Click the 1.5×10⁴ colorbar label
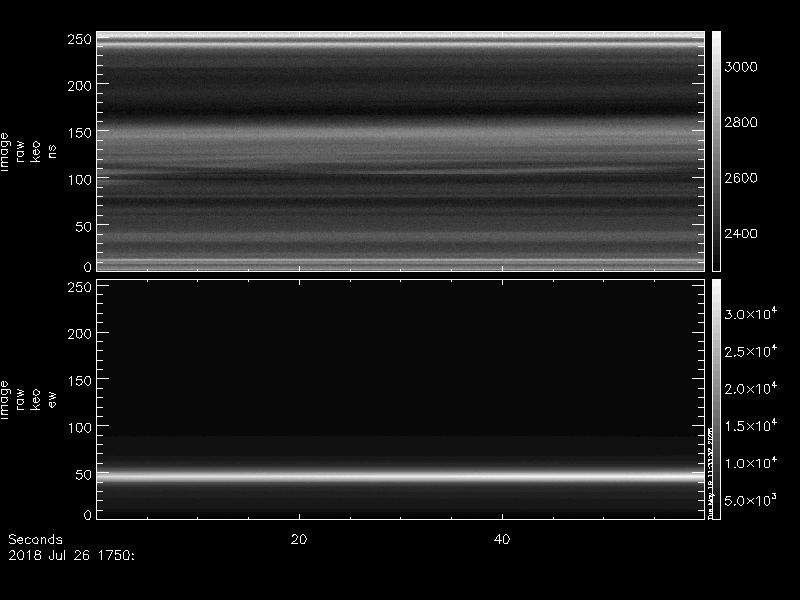This screenshot has width=800, height=600. [x=751, y=425]
